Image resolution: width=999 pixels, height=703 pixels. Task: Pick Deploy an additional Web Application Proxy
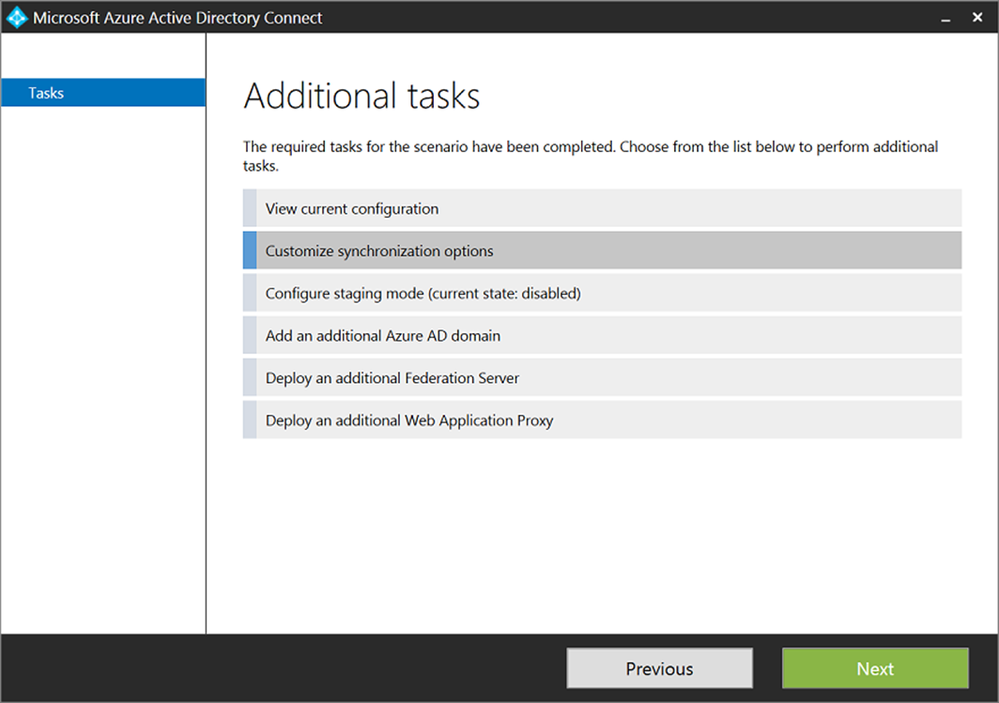coord(602,420)
